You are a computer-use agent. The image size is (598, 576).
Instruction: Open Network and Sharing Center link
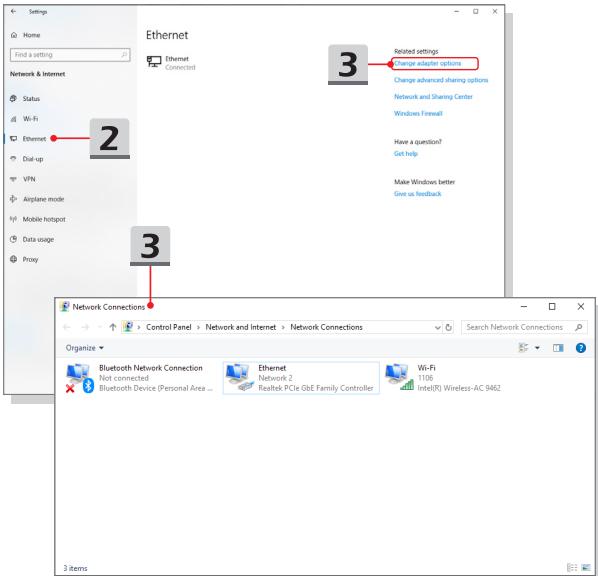tap(433, 97)
